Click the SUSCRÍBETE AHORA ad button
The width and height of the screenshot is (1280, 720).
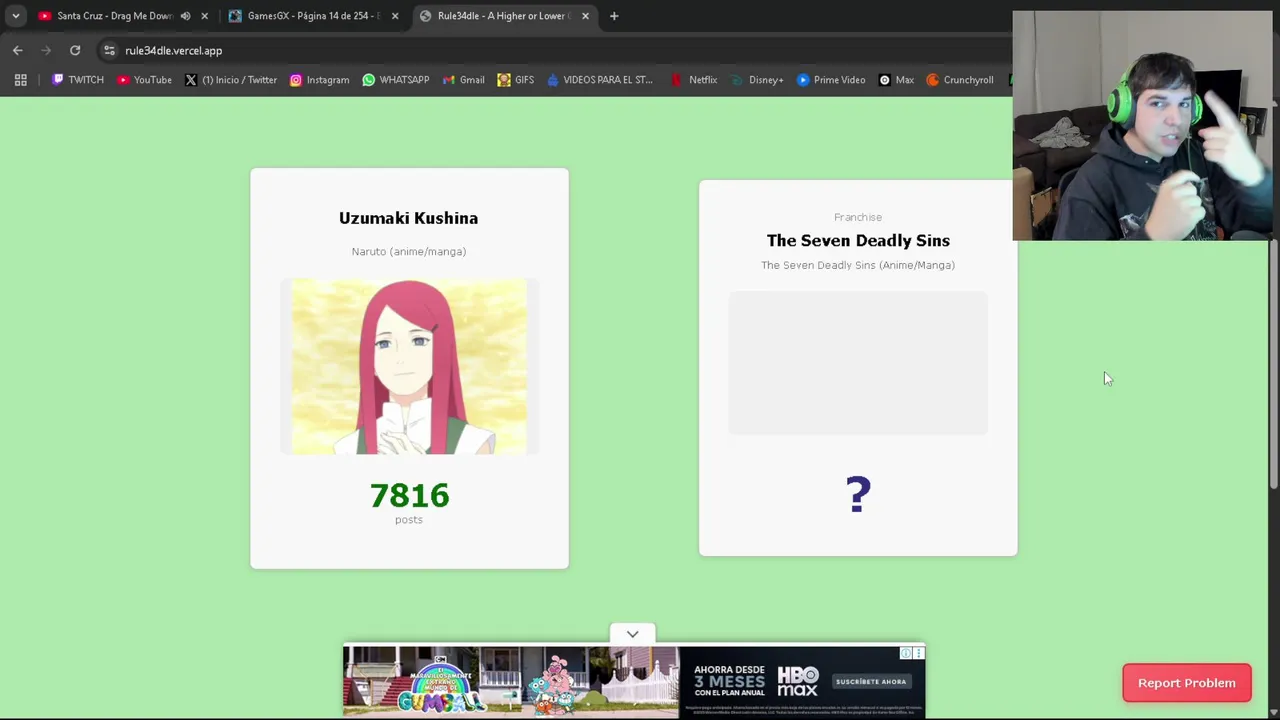[x=870, y=682]
